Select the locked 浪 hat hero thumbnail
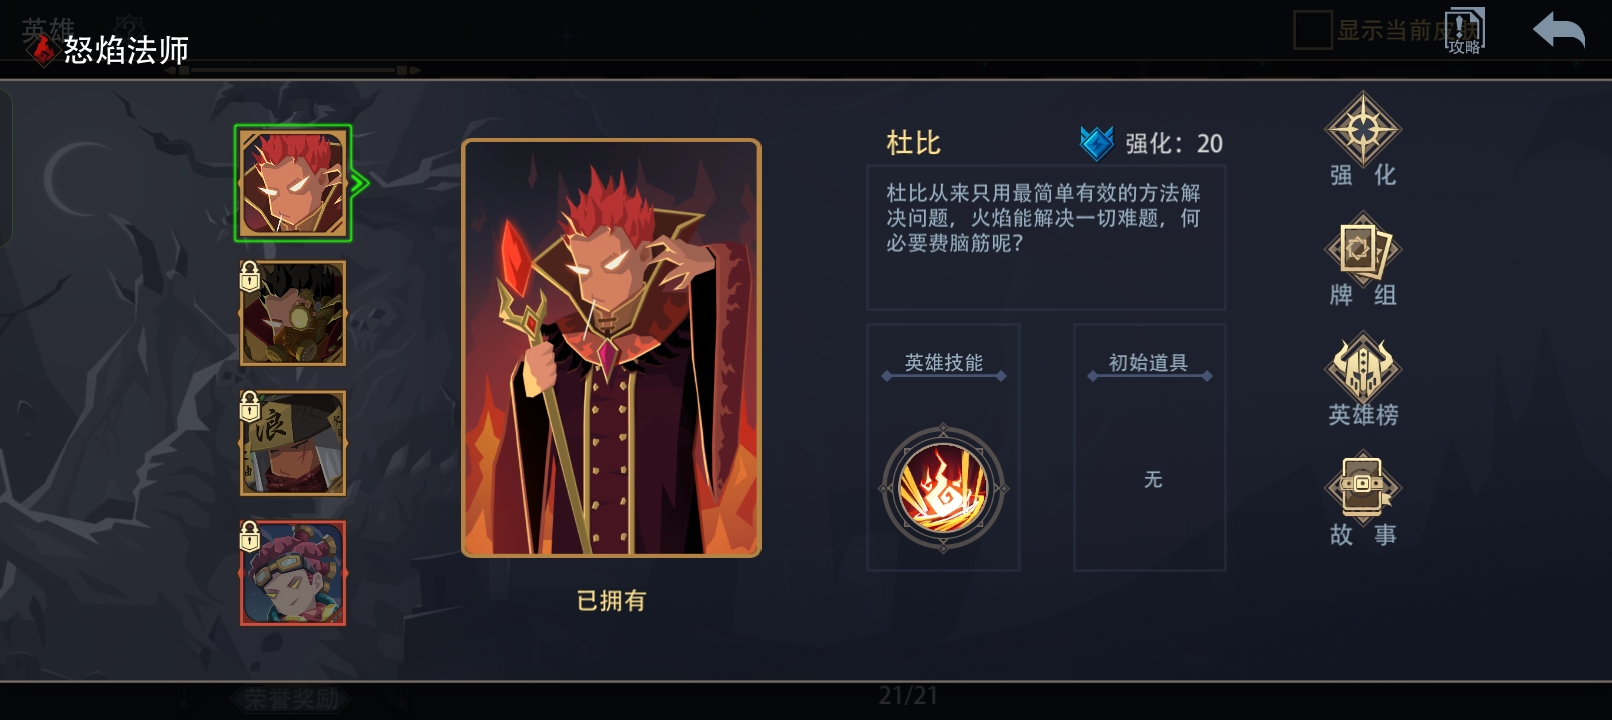 click(293, 443)
